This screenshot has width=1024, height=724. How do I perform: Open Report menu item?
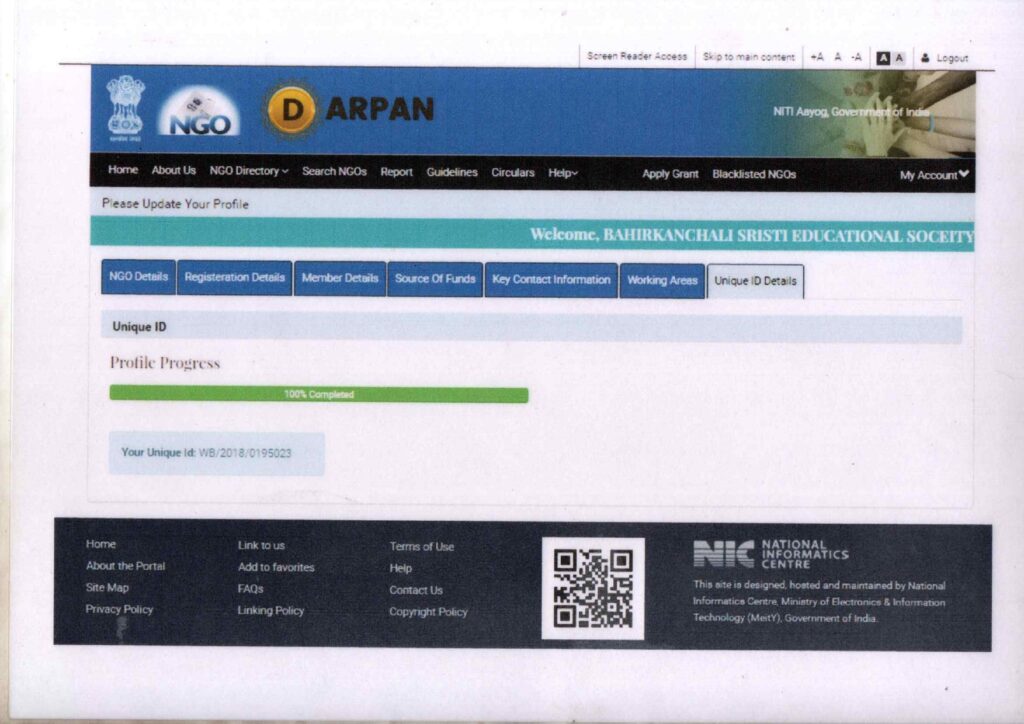(x=396, y=172)
